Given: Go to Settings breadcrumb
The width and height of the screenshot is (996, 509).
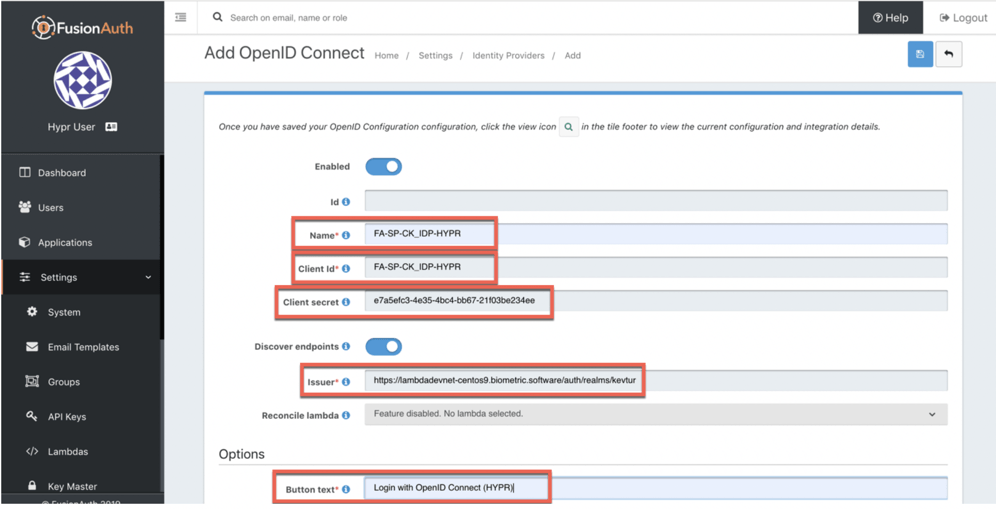Looking at the screenshot, I should pos(435,55).
